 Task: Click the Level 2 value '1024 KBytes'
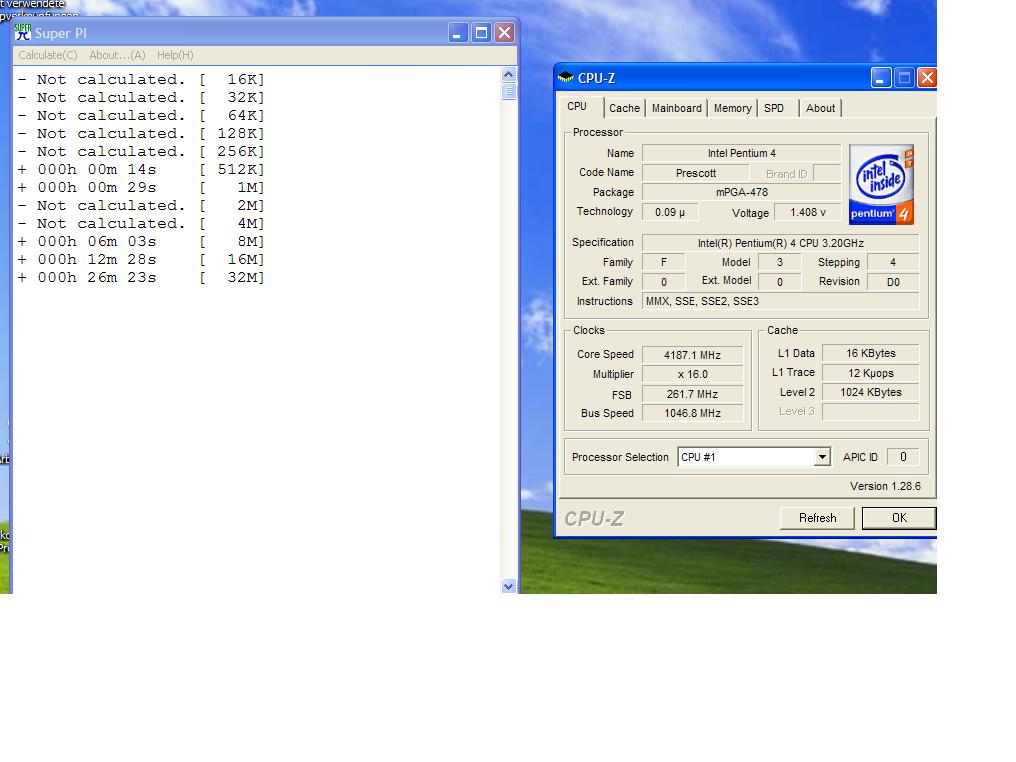(870, 392)
